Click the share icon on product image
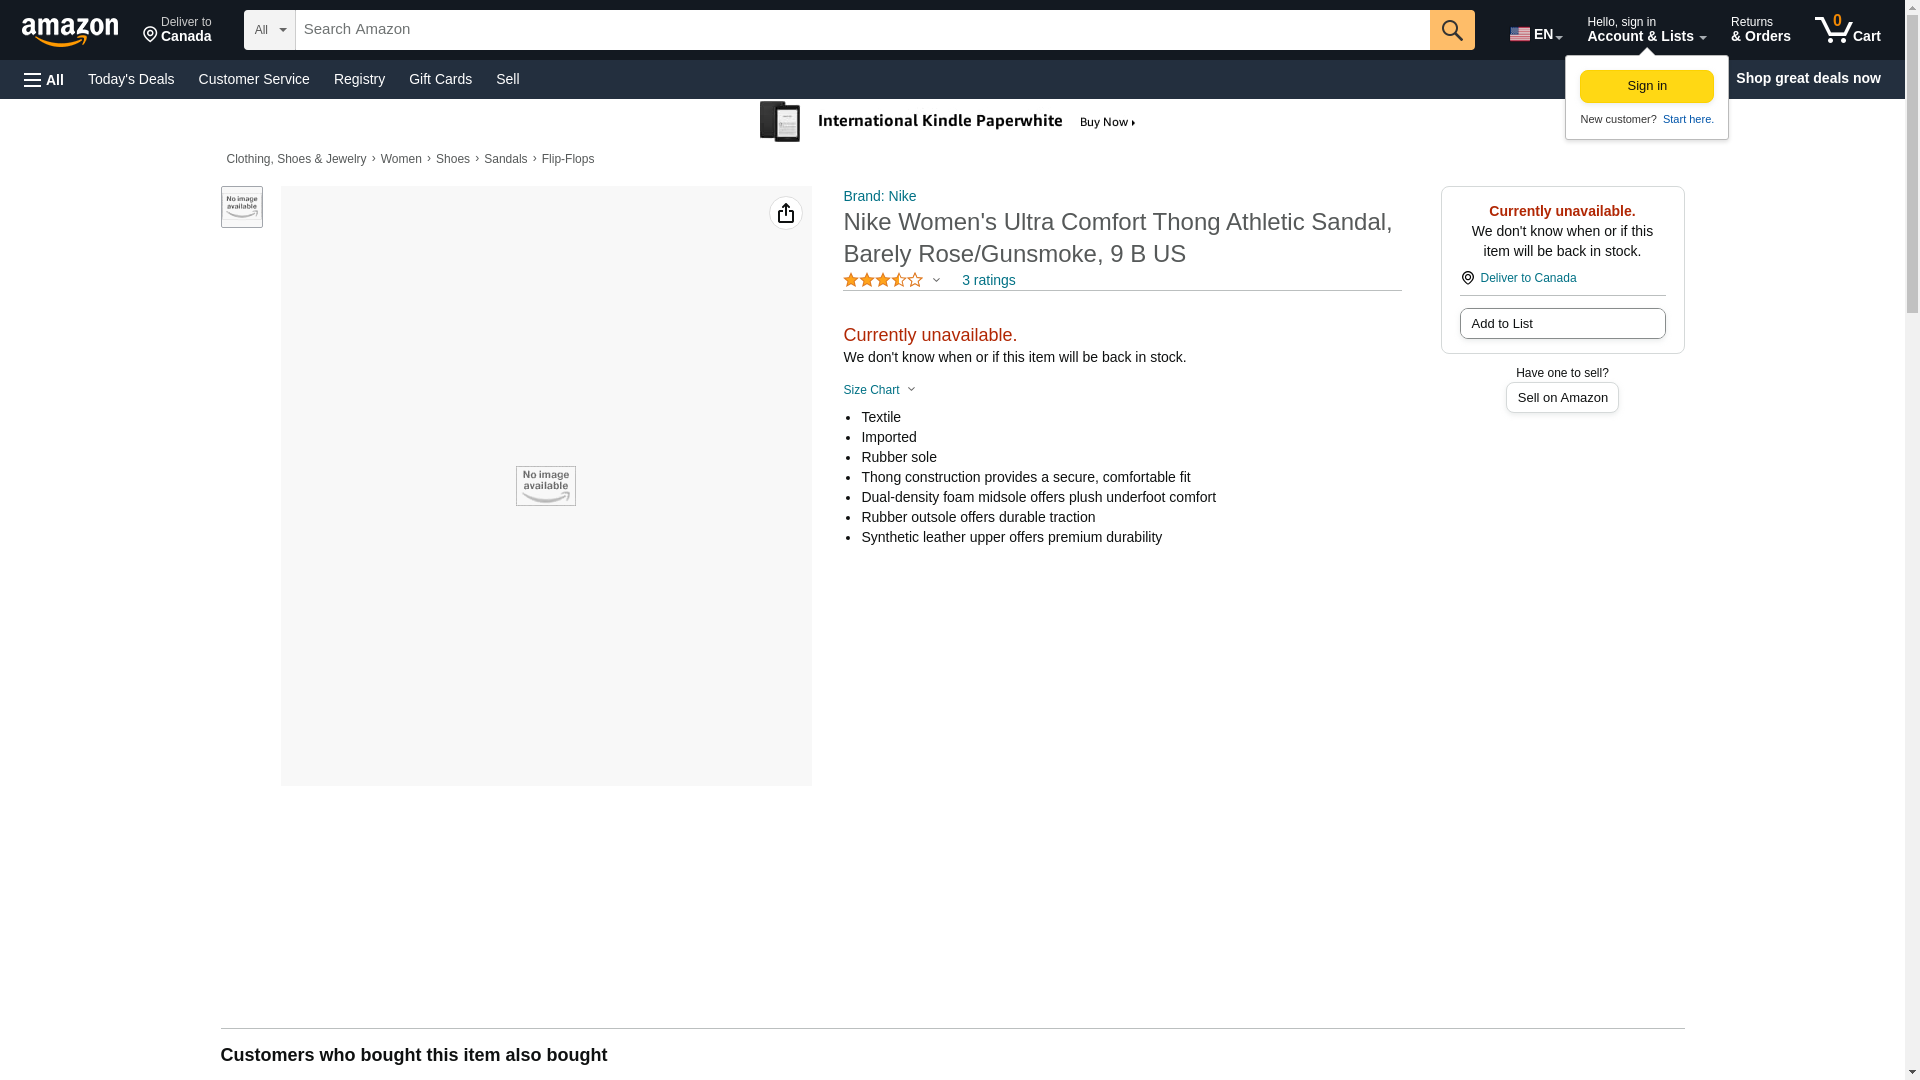The image size is (1920, 1080). (785, 213)
